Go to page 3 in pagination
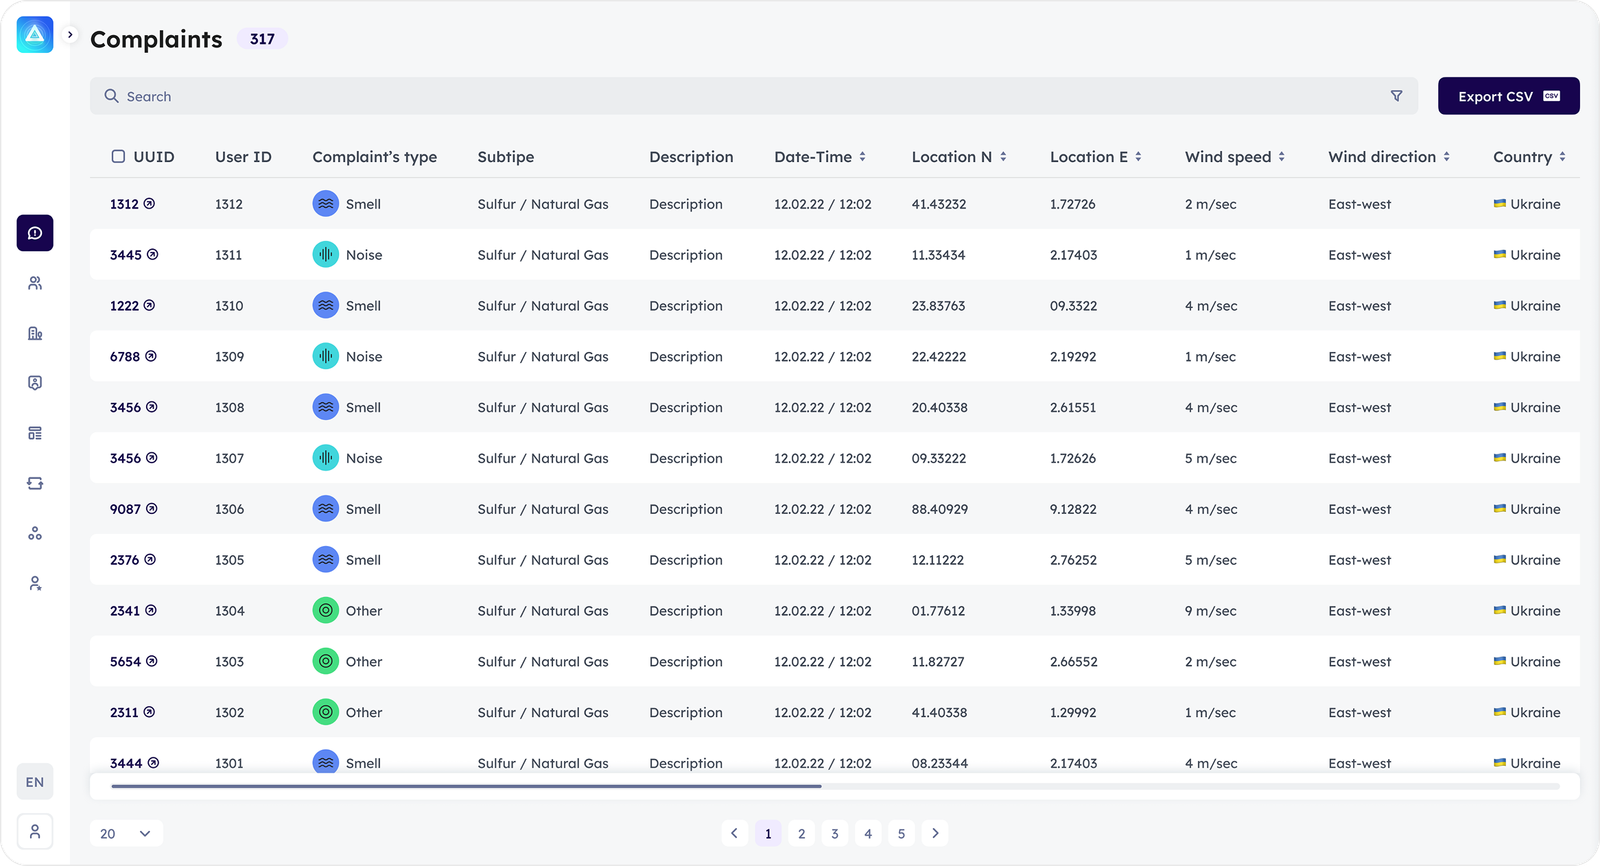1600x866 pixels. pyautogui.click(x=835, y=833)
